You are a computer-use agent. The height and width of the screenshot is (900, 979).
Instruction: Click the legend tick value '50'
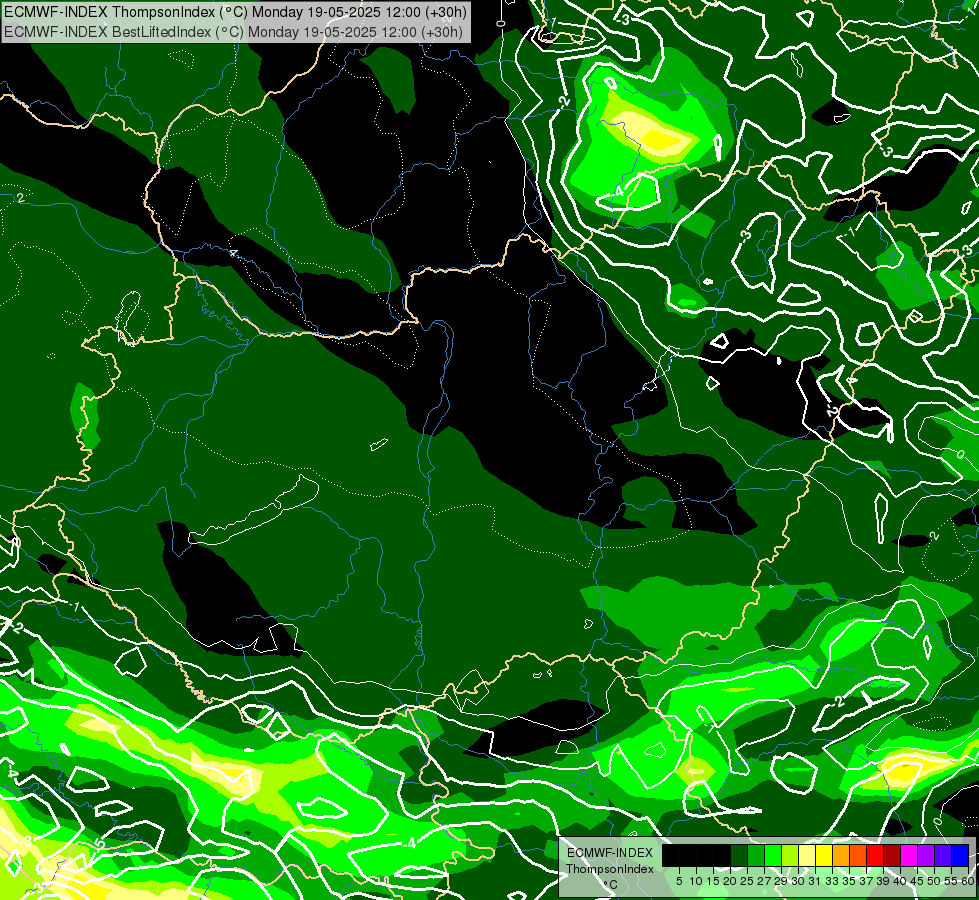(x=934, y=881)
